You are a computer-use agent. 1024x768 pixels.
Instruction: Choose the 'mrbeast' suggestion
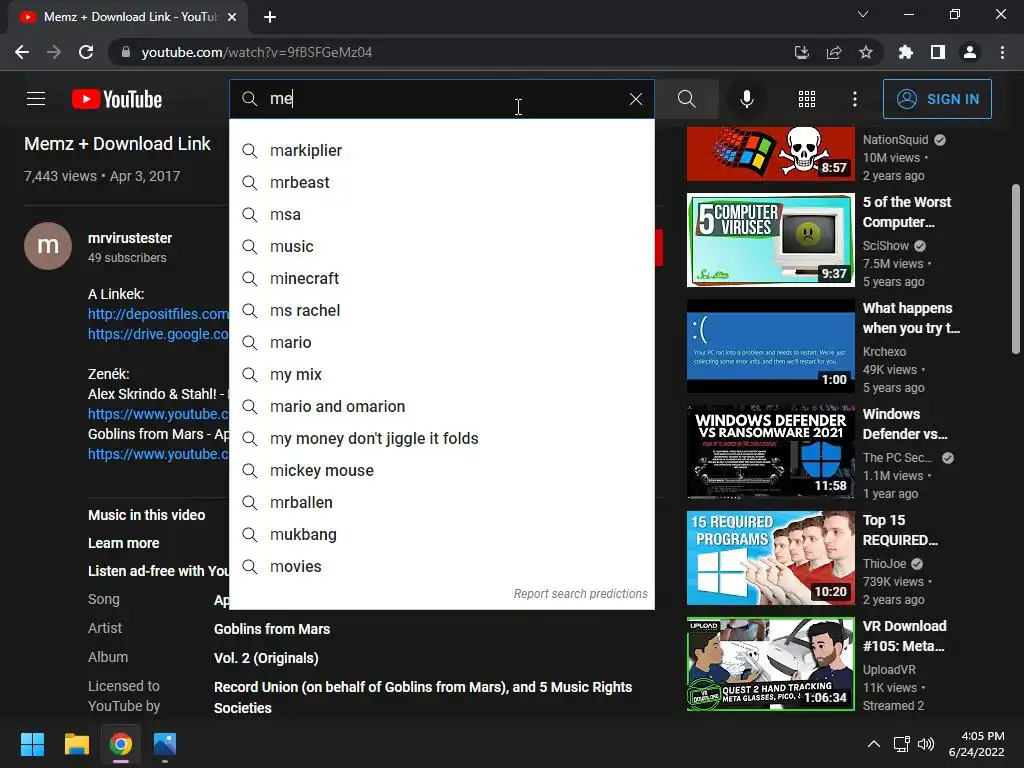441,183
